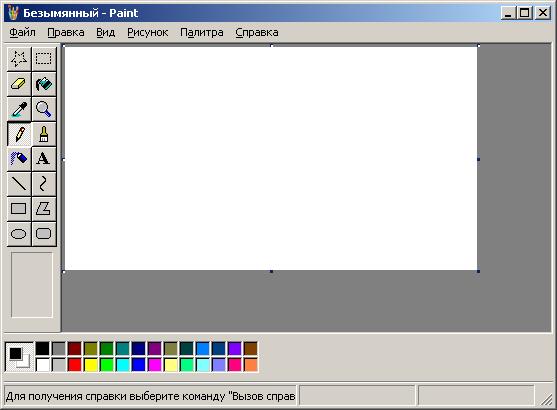Pick the pure blue swatch
Screen dimensions: 557x410
(139, 365)
